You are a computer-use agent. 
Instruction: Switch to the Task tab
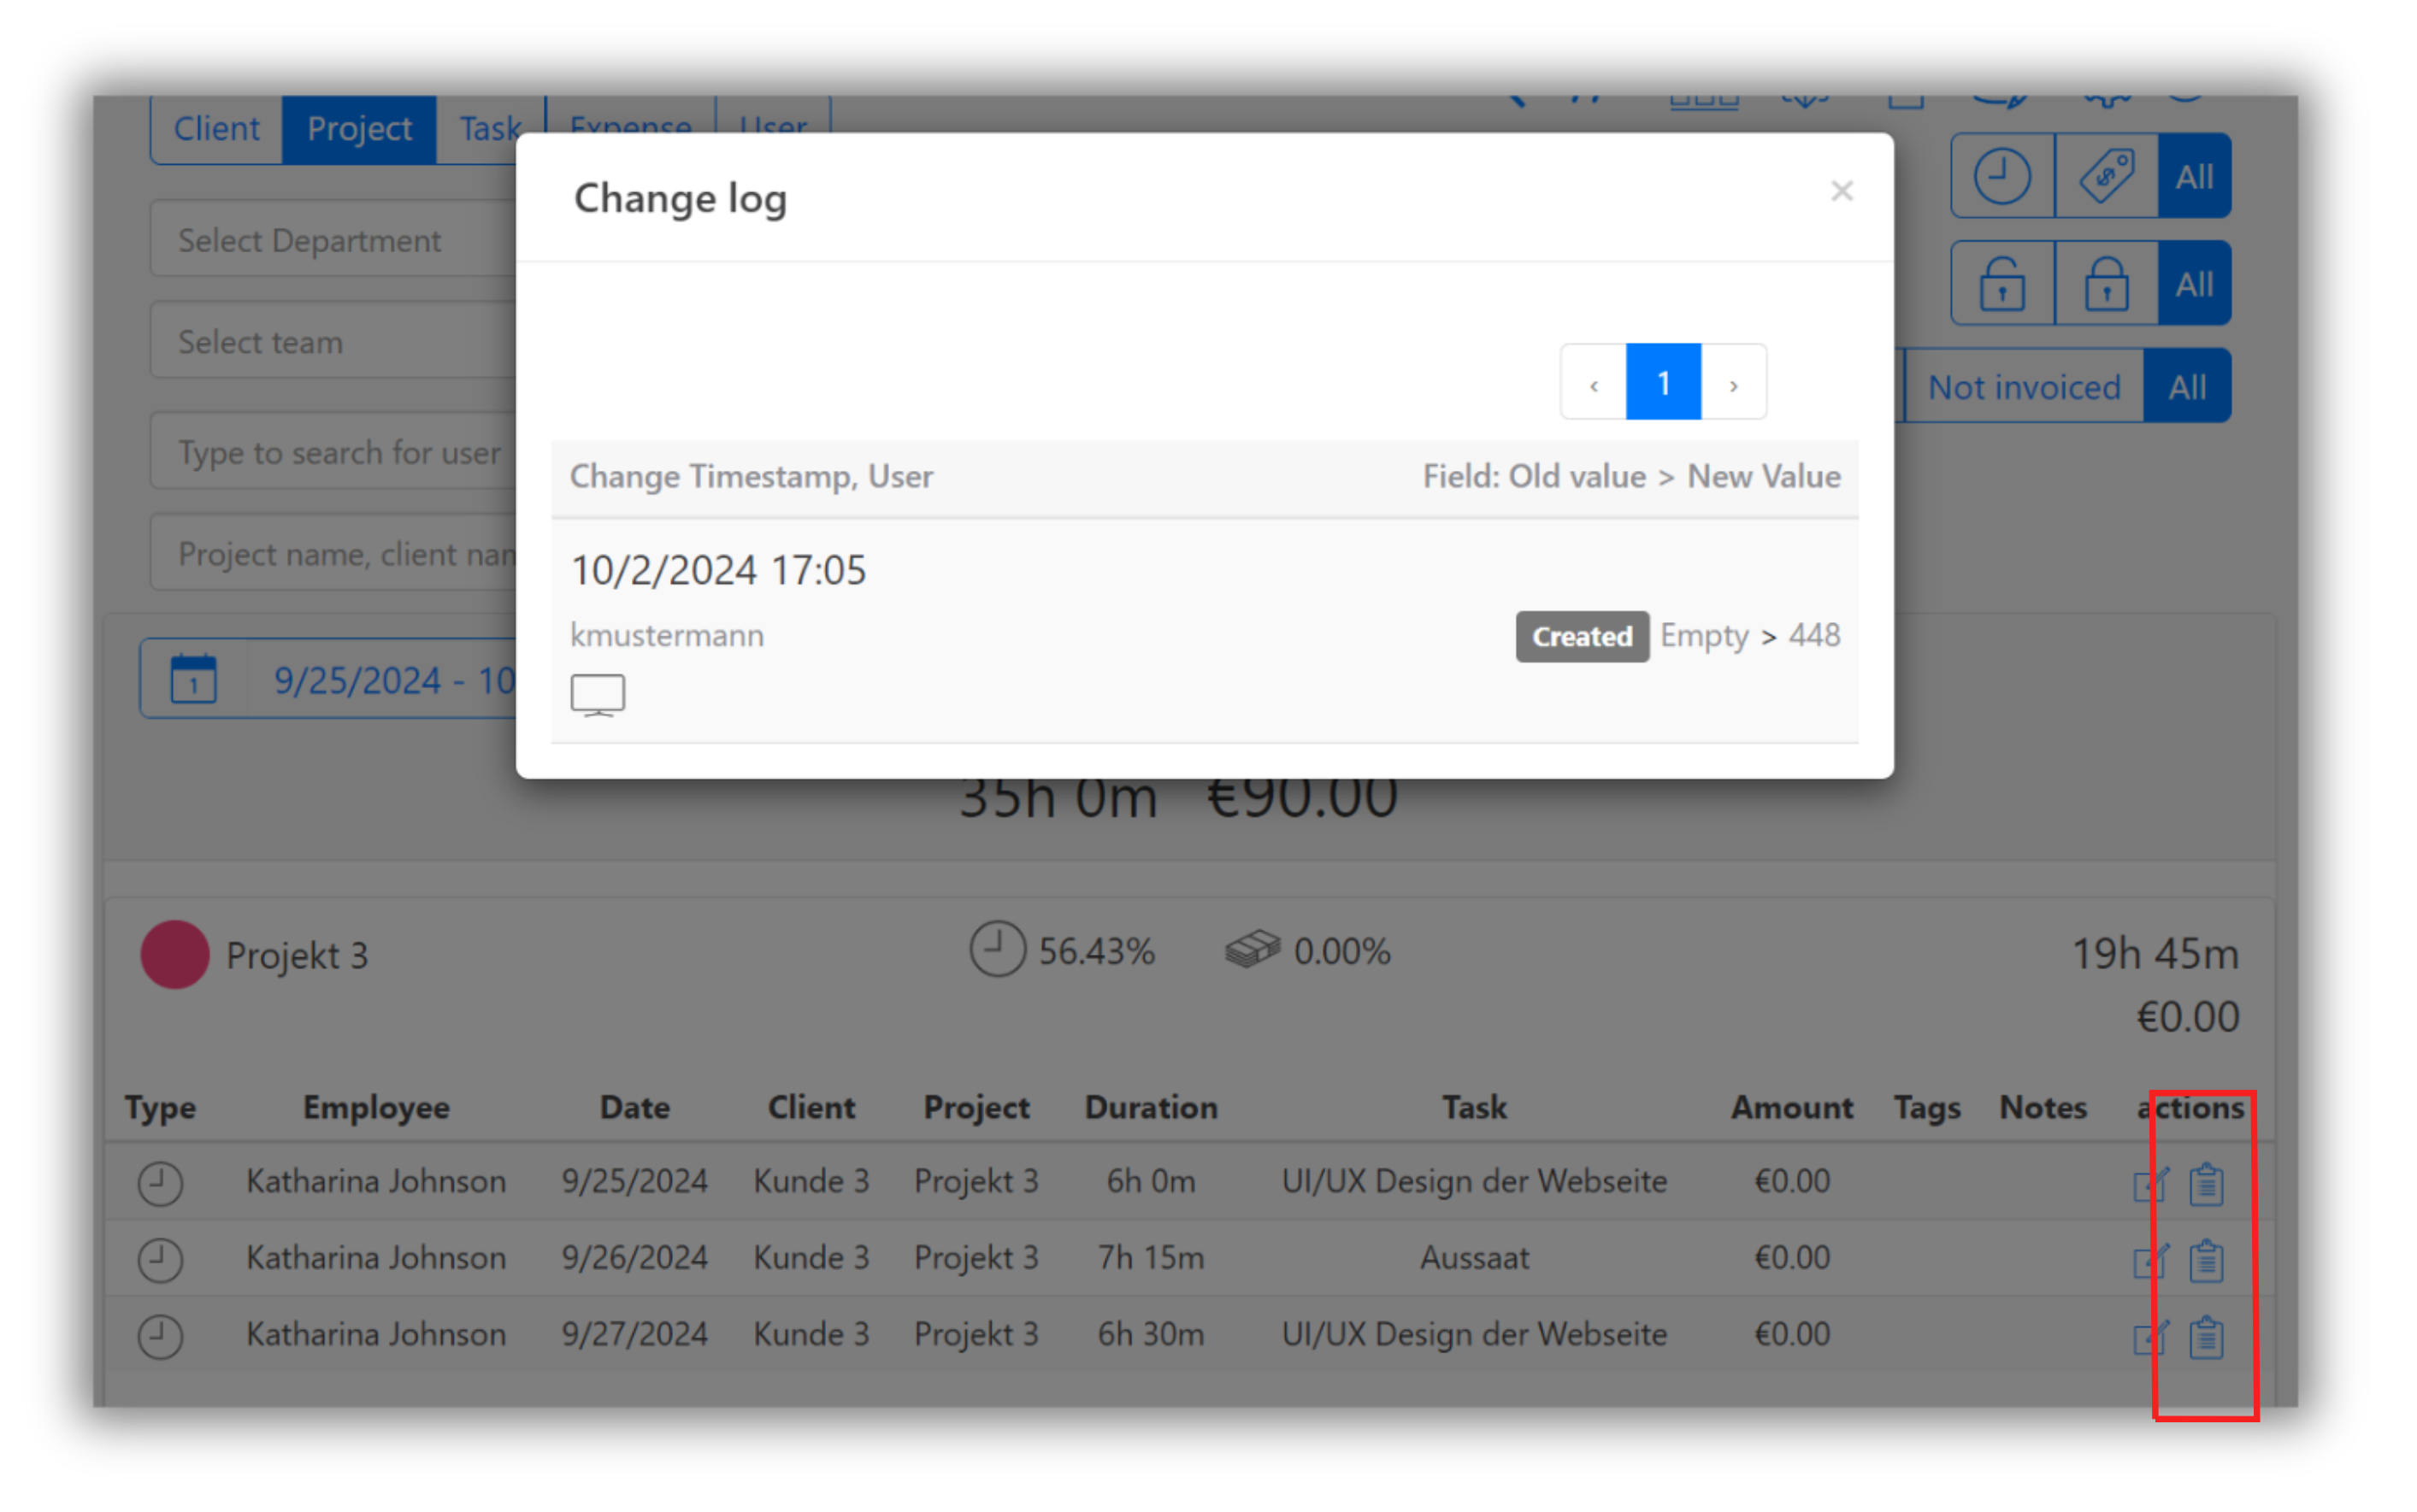[x=489, y=126]
